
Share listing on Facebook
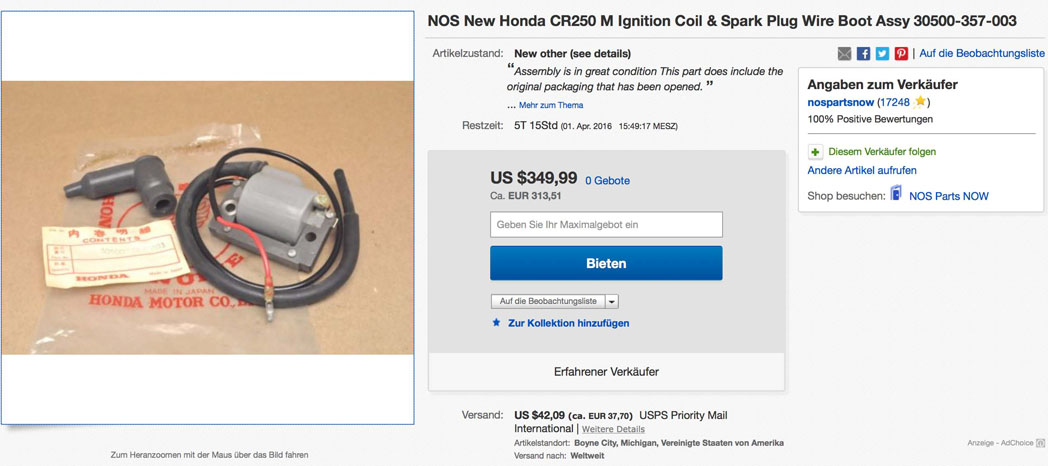(863, 53)
